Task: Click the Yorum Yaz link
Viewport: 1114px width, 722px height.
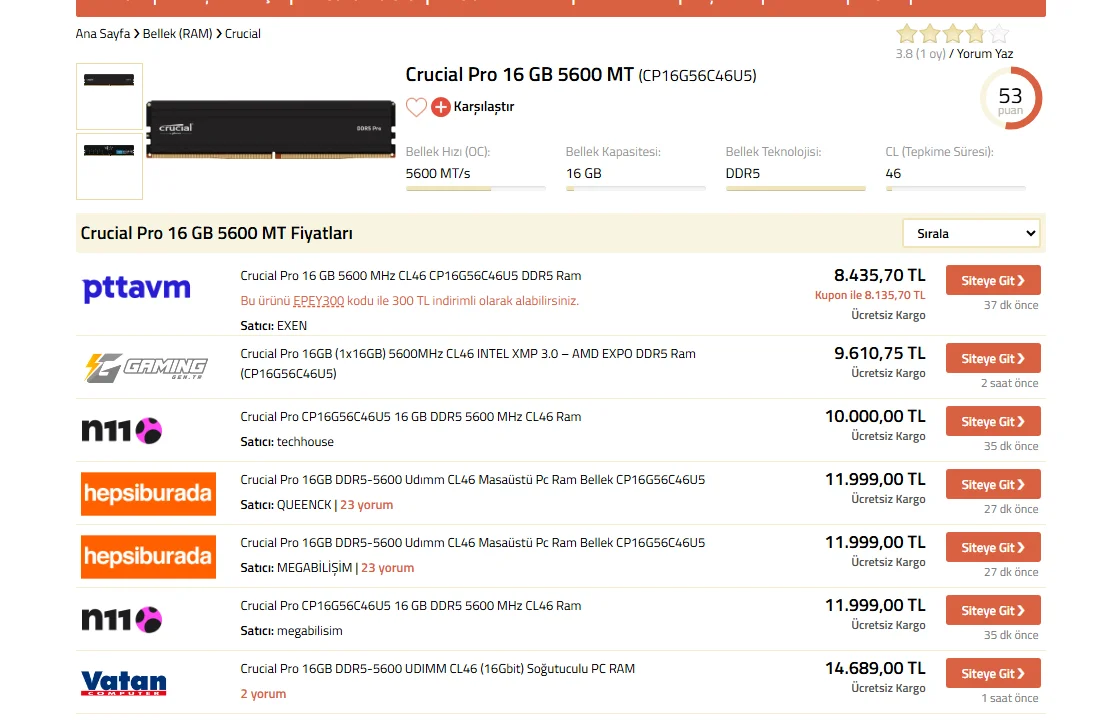Action: click(985, 53)
